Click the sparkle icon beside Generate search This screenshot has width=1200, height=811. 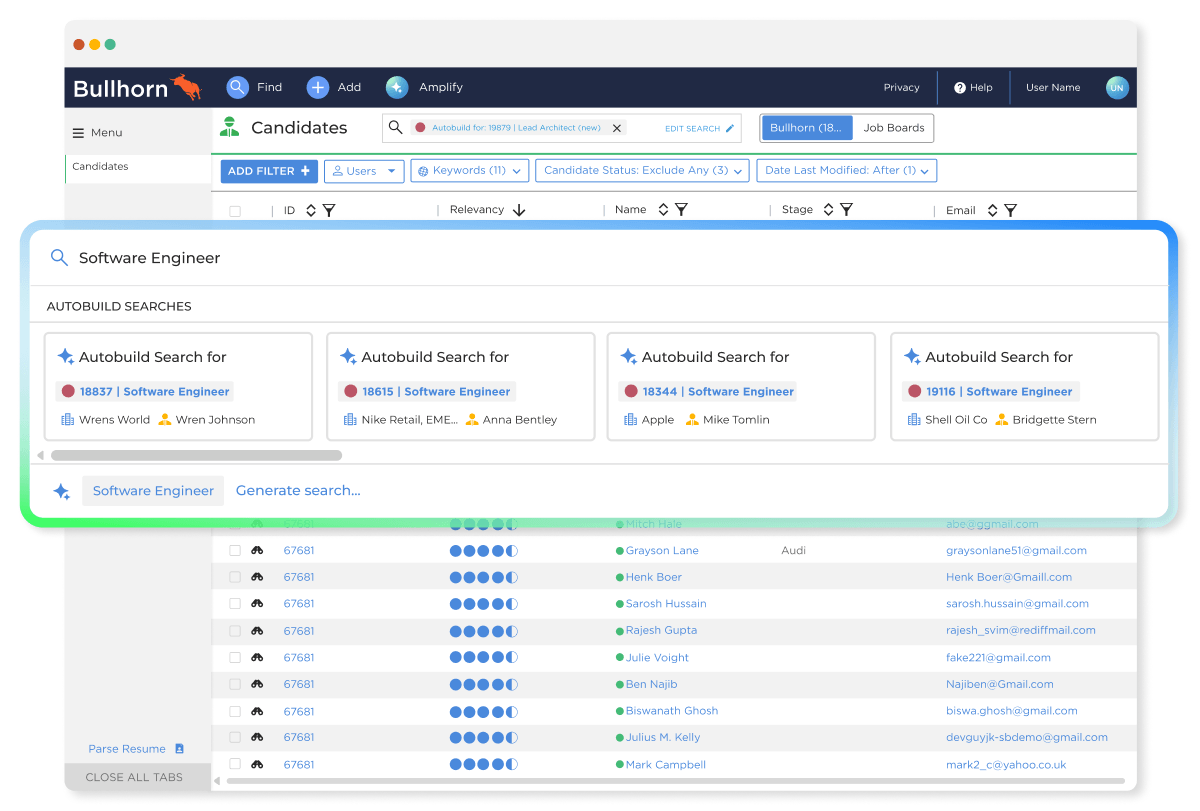[61, 491]
